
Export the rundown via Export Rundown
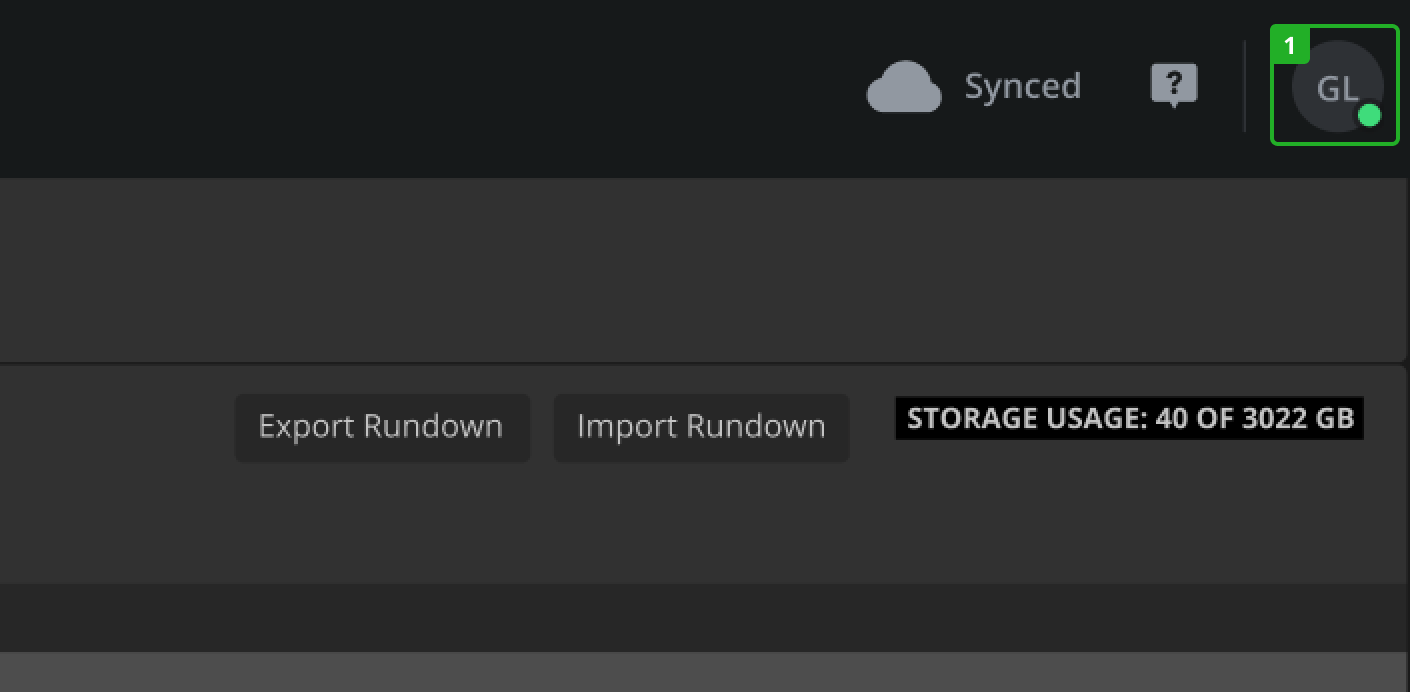click(x=381, y=427)
